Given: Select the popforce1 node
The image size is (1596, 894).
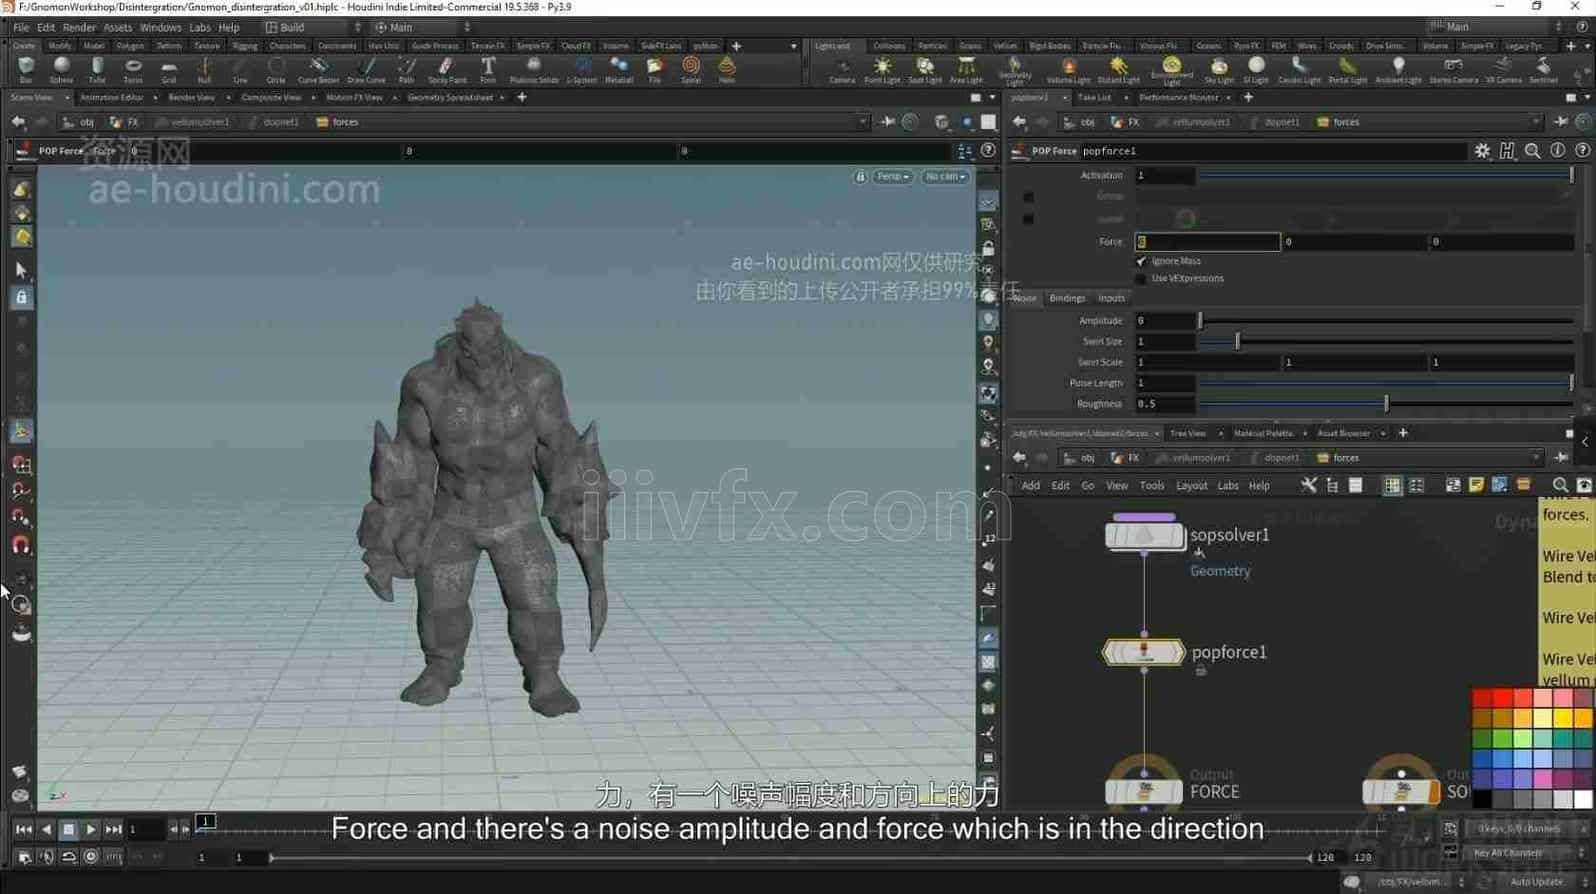Looking at the screenshot, I should [x=1144, y=653].
